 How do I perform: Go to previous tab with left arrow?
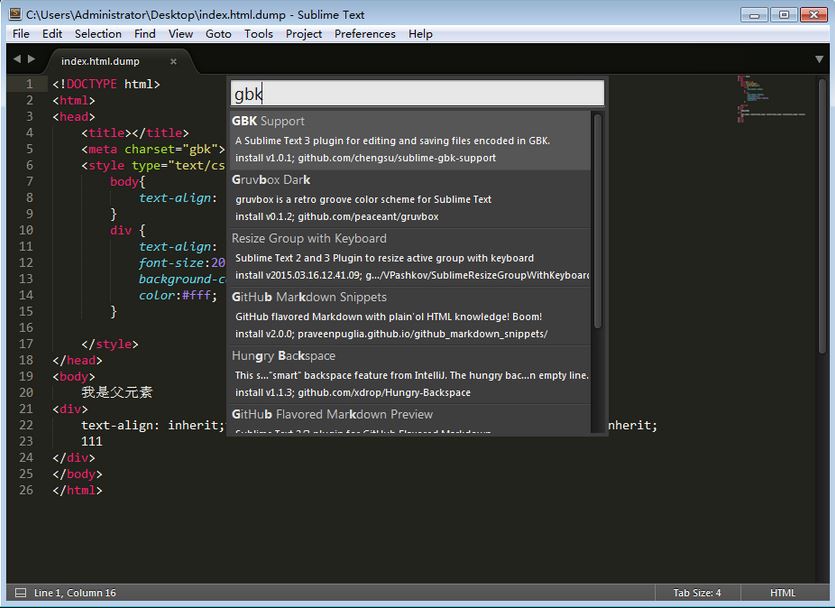click(x=17, y=59)
